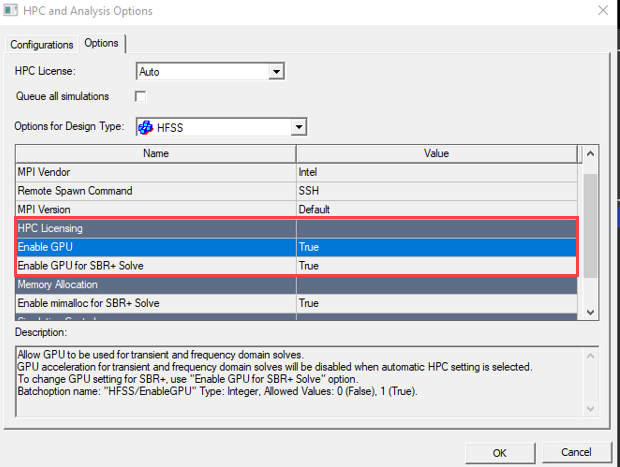Click the Name column header
Viewport: 620px width, 467px height.
pos(155,153)
